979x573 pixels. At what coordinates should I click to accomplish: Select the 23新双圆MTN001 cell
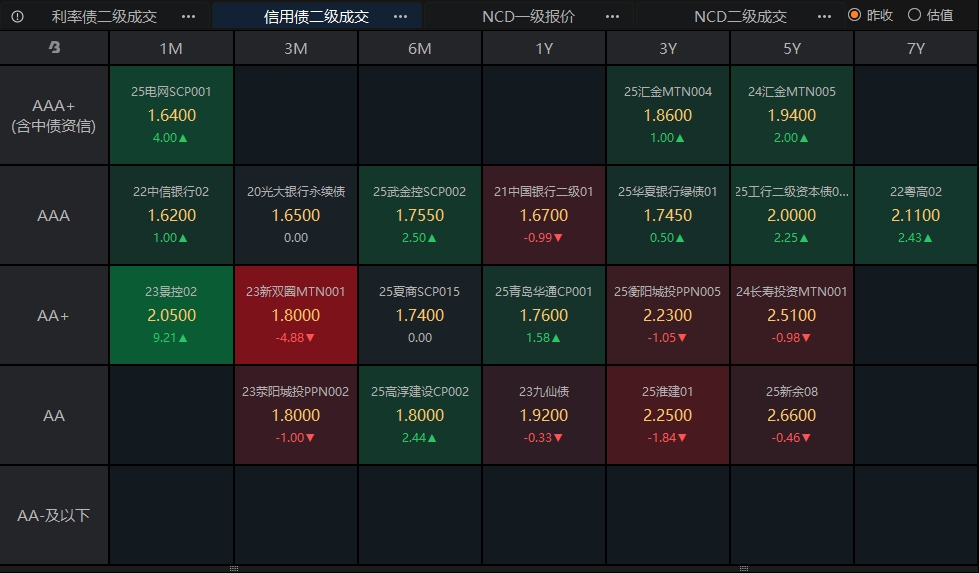click(295, 315)
